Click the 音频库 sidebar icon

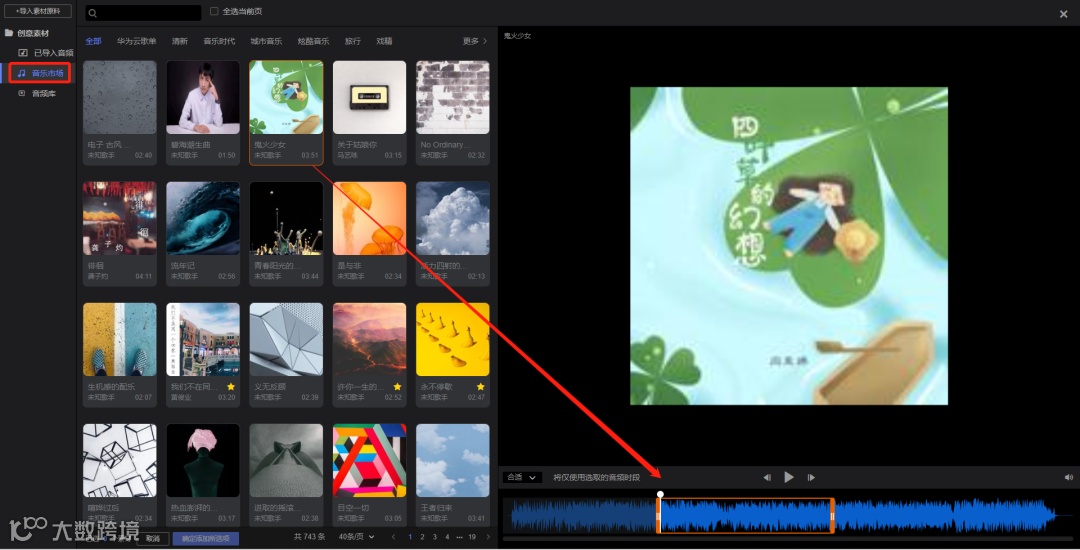click(x=21, y=93)
